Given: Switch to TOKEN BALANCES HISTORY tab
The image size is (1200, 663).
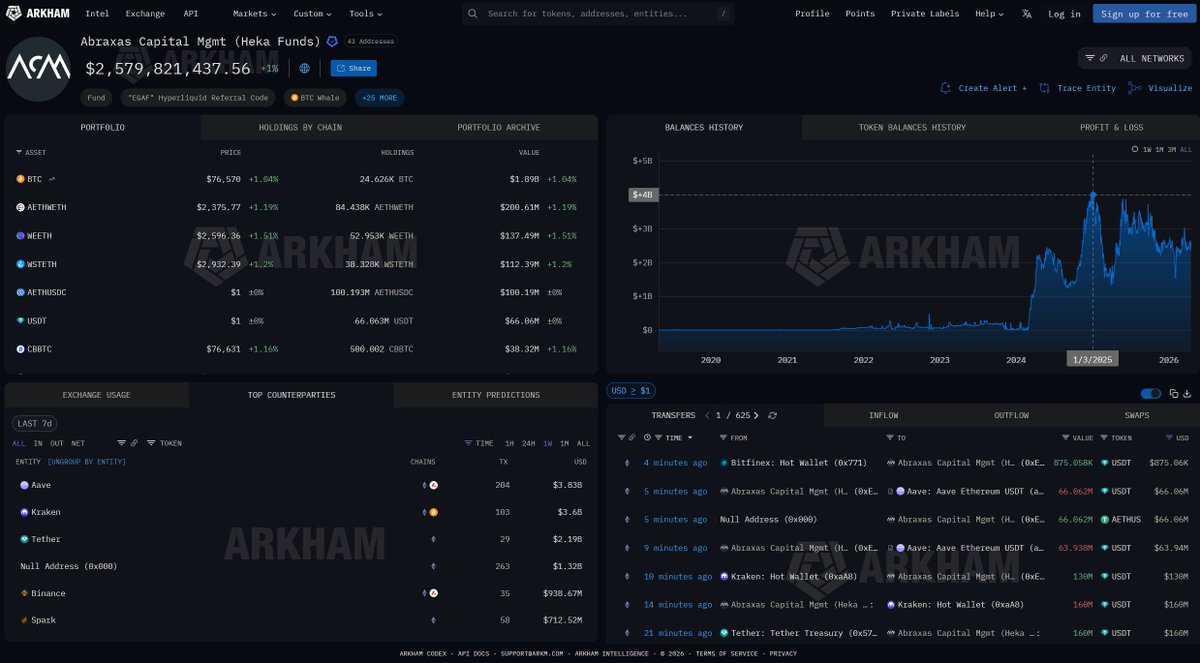Looking at the screenshot, I should pos(912,127).
